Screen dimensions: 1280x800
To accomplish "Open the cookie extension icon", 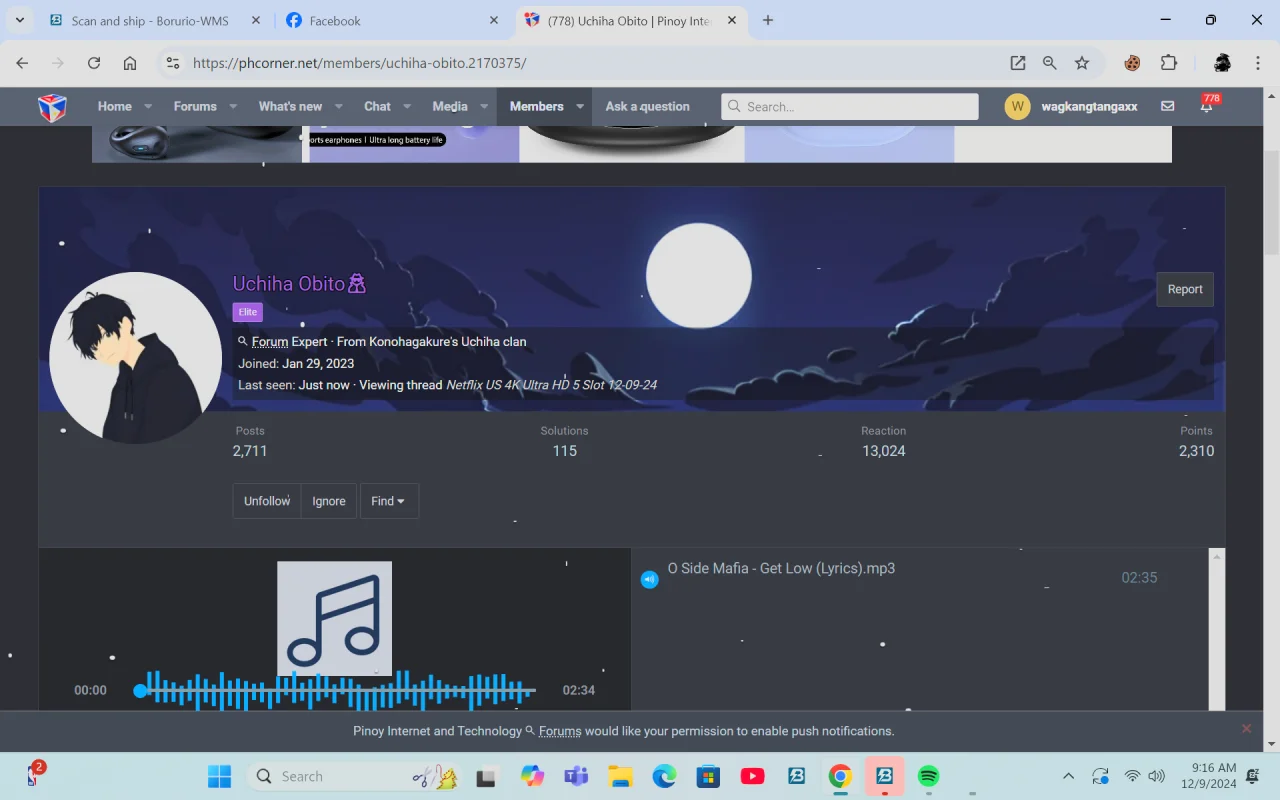I will tap(1132, 63).
